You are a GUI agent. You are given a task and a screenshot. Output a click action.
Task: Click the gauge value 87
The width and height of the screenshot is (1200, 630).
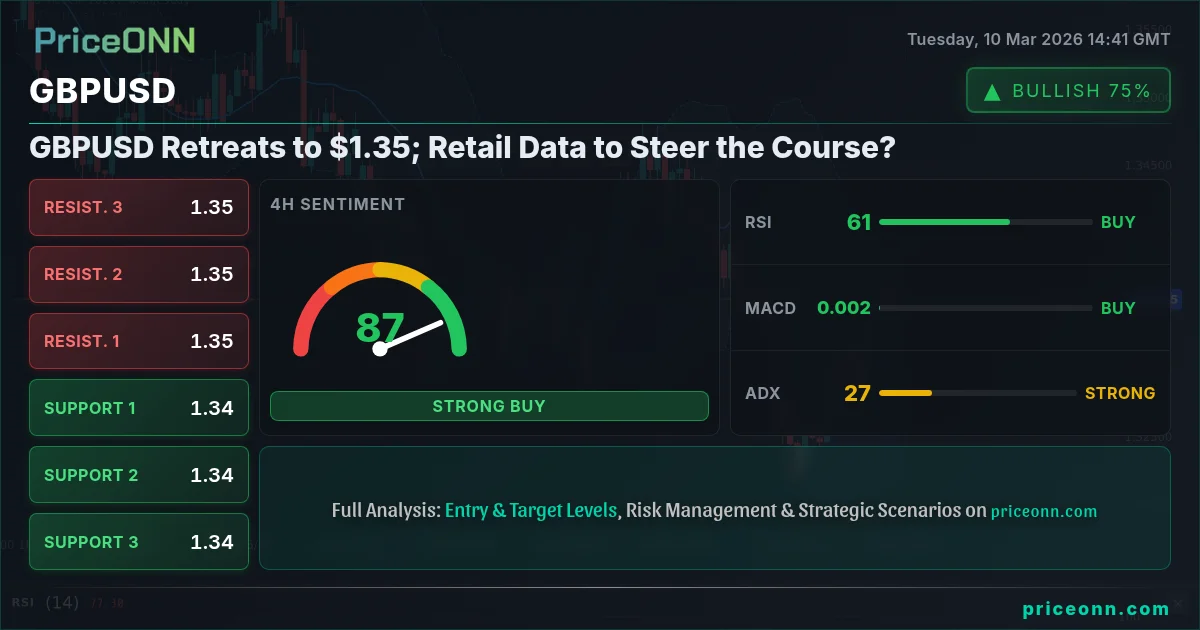[x=380, y=327]
